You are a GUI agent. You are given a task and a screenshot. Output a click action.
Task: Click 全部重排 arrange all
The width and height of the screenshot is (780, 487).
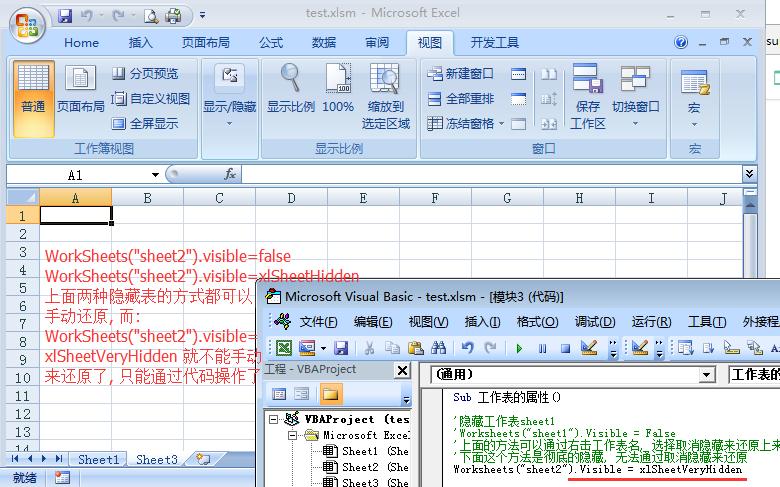click(x=461, y=98)
